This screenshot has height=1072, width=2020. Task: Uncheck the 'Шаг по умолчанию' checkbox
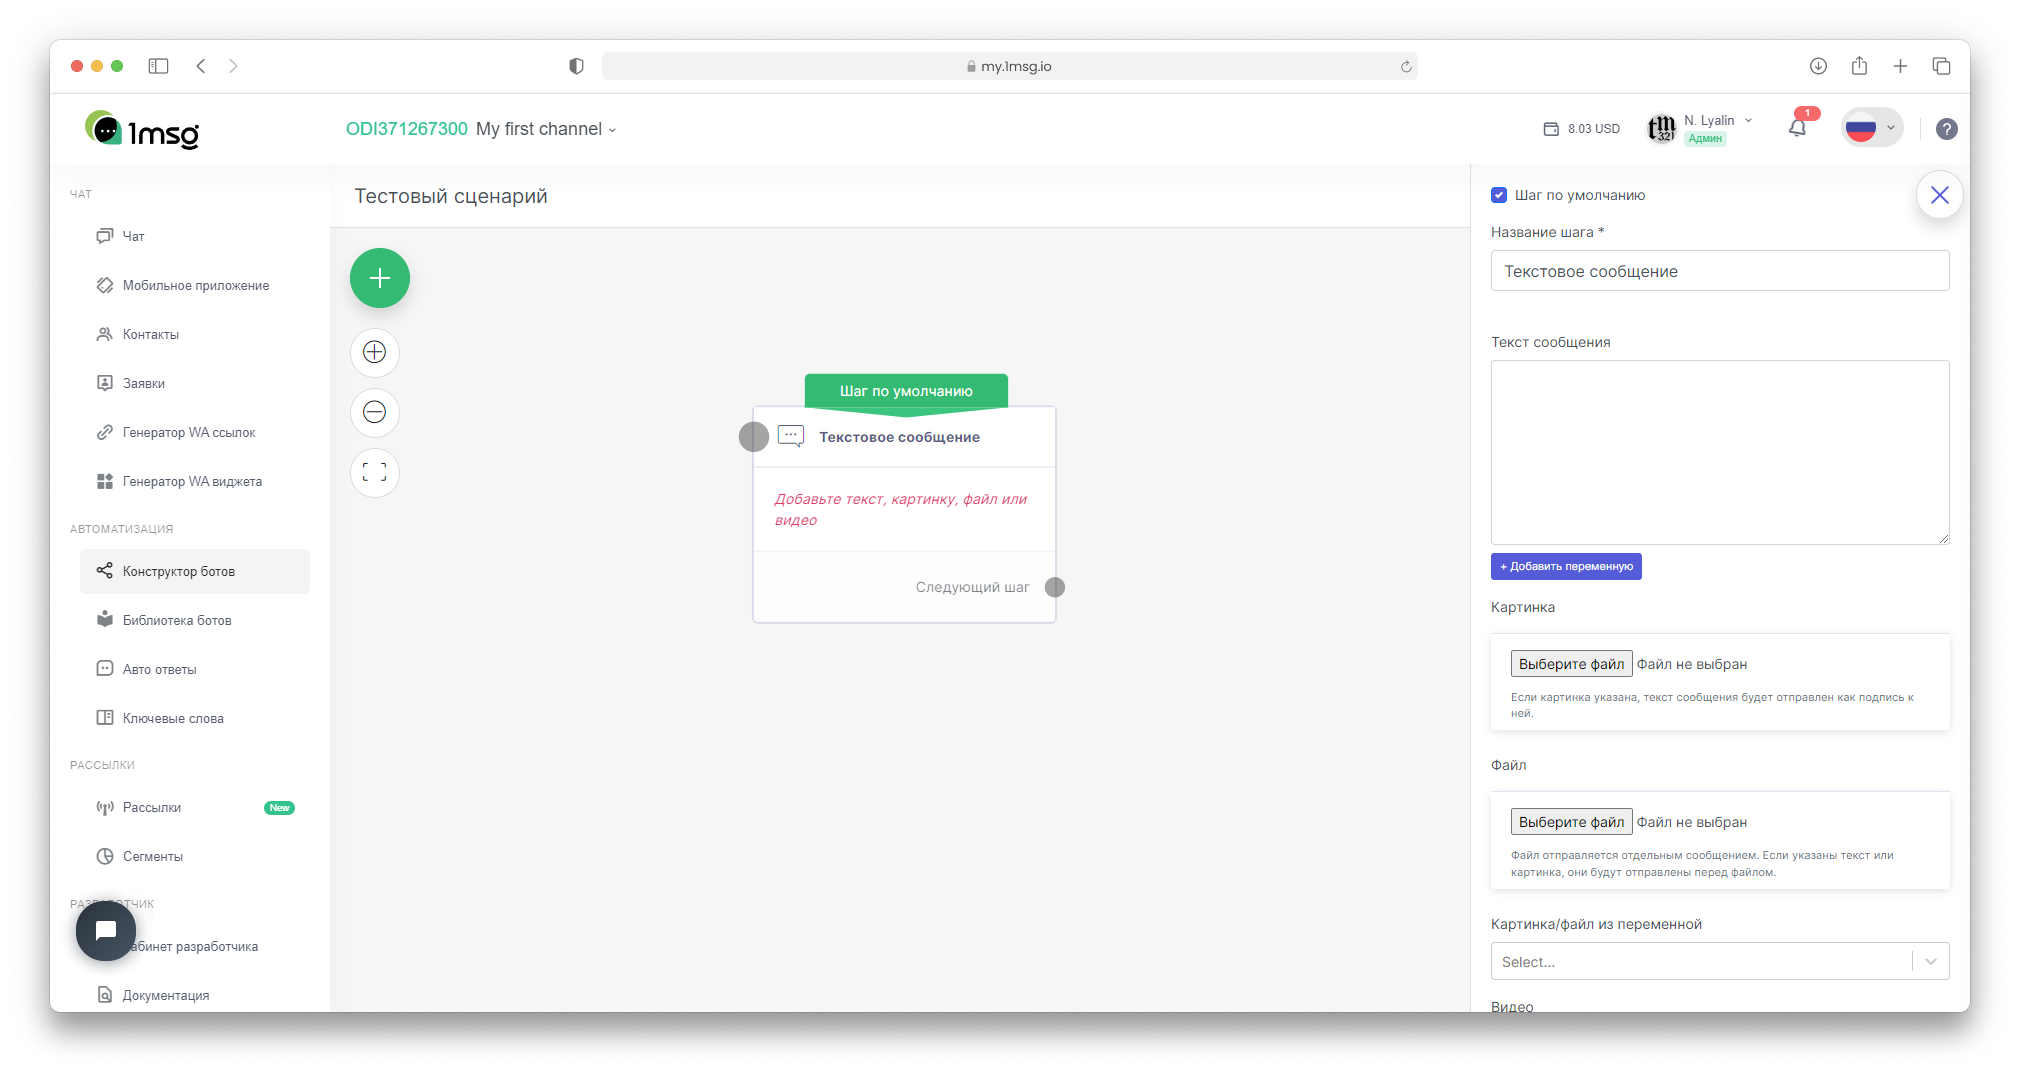pos(1499,195)
